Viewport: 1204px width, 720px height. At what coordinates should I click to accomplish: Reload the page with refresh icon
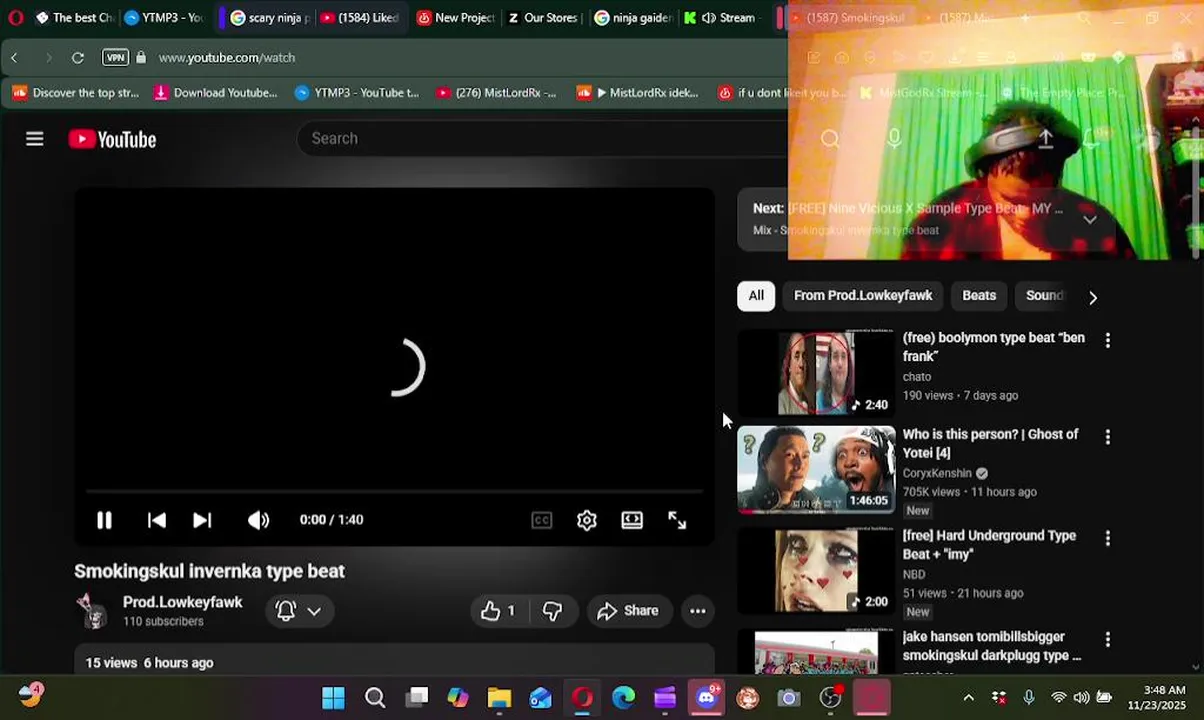point(77,58)
